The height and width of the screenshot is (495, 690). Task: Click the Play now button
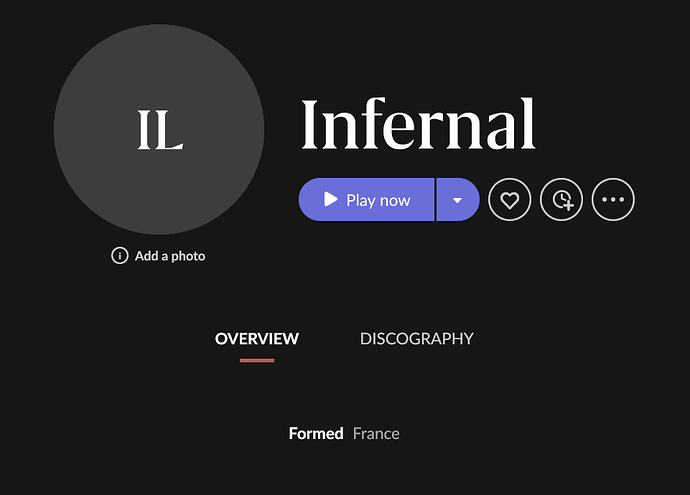(x=367, y=200)
